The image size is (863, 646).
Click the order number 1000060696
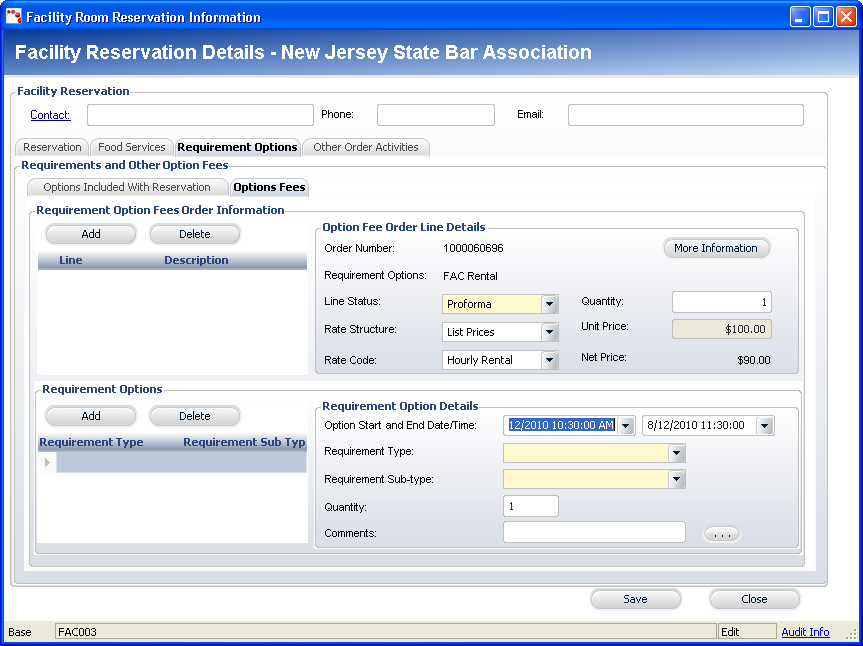coord(473,248)
